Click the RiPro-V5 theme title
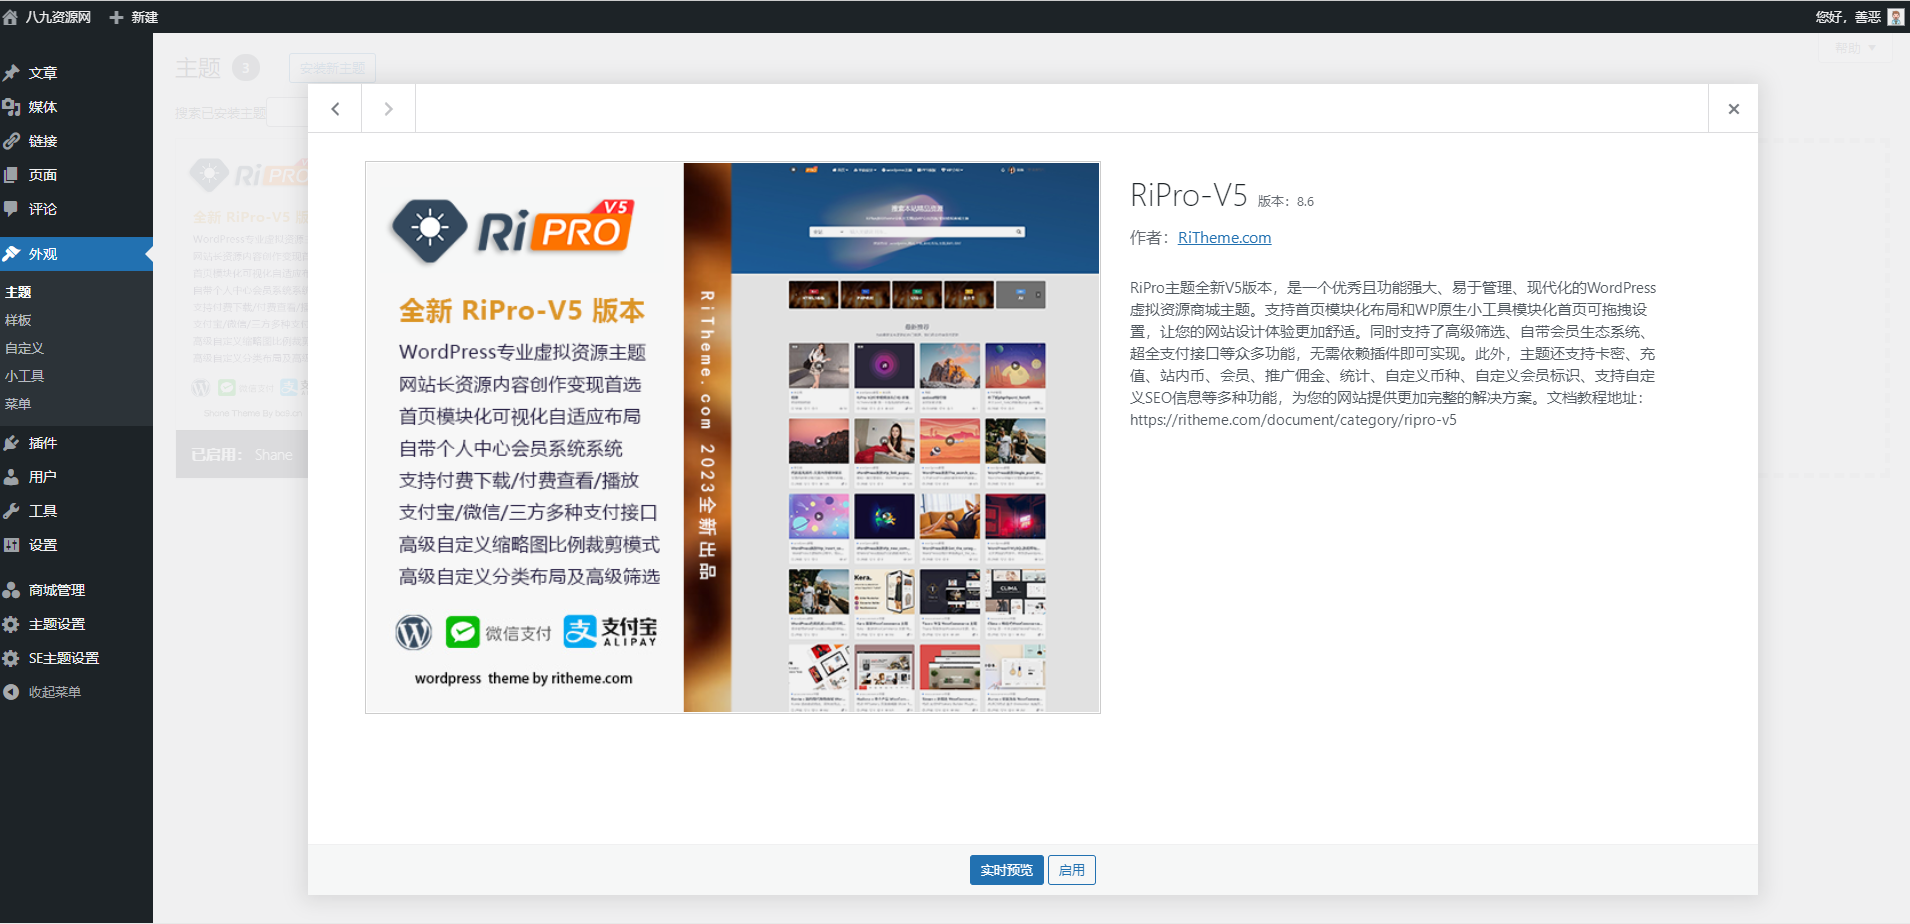 point(1189,195)
